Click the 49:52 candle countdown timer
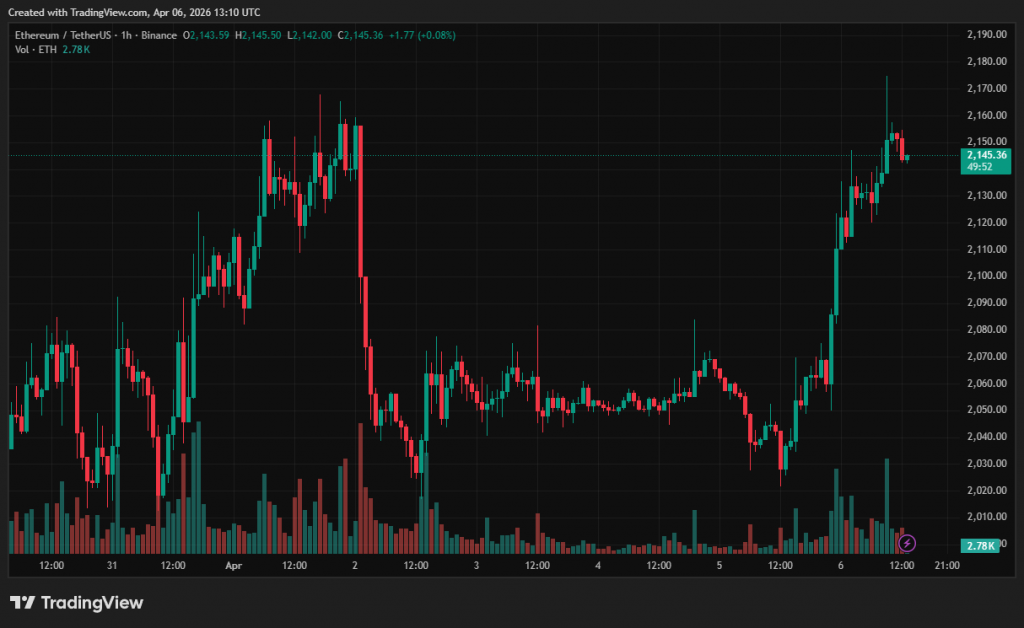 979,167
